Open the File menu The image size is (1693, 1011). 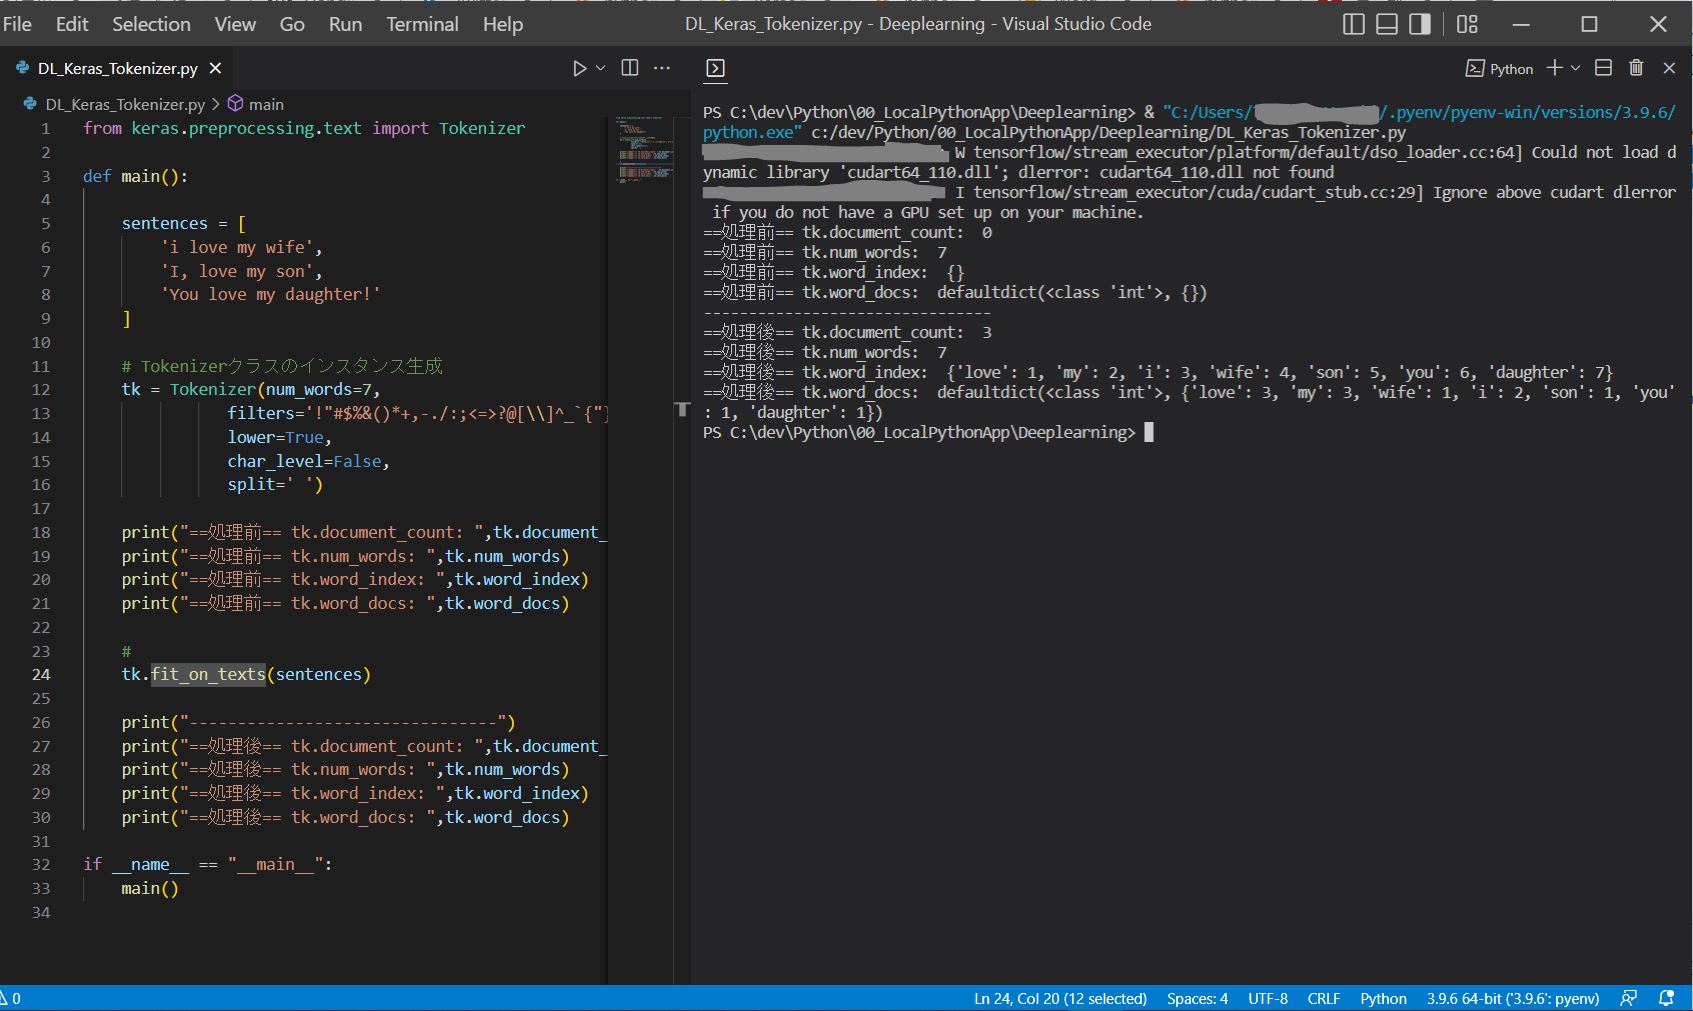coord(17,24)
